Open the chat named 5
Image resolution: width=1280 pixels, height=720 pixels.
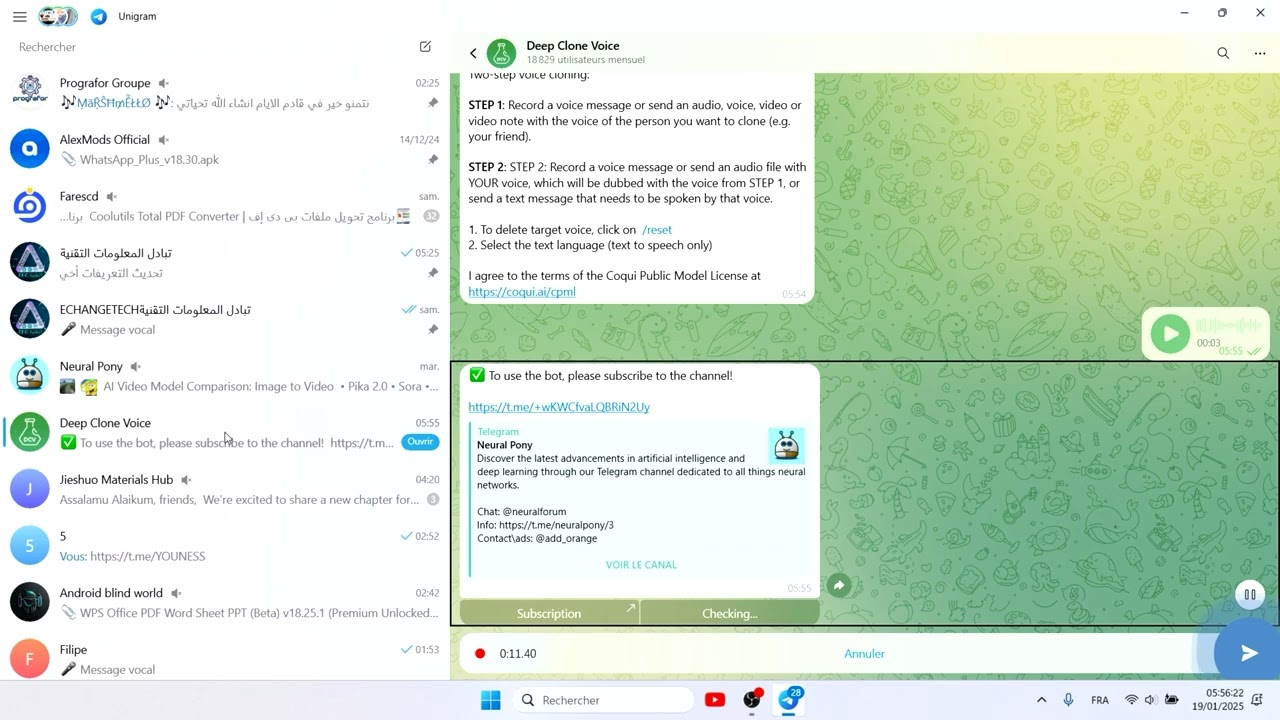click(x=225, y=546)
